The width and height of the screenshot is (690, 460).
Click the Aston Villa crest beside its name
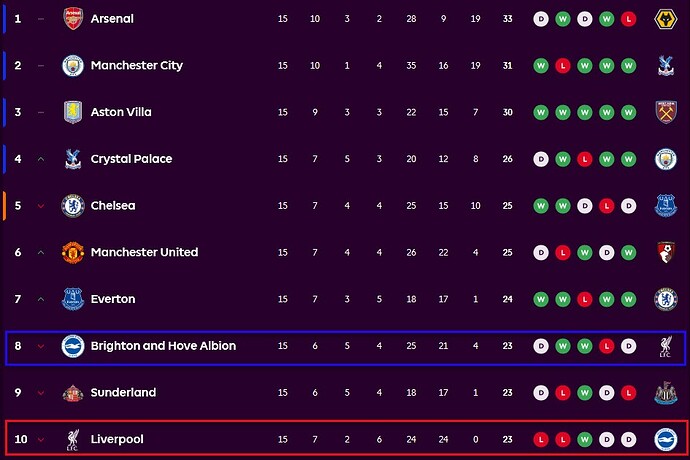click(x=72, y=112)
